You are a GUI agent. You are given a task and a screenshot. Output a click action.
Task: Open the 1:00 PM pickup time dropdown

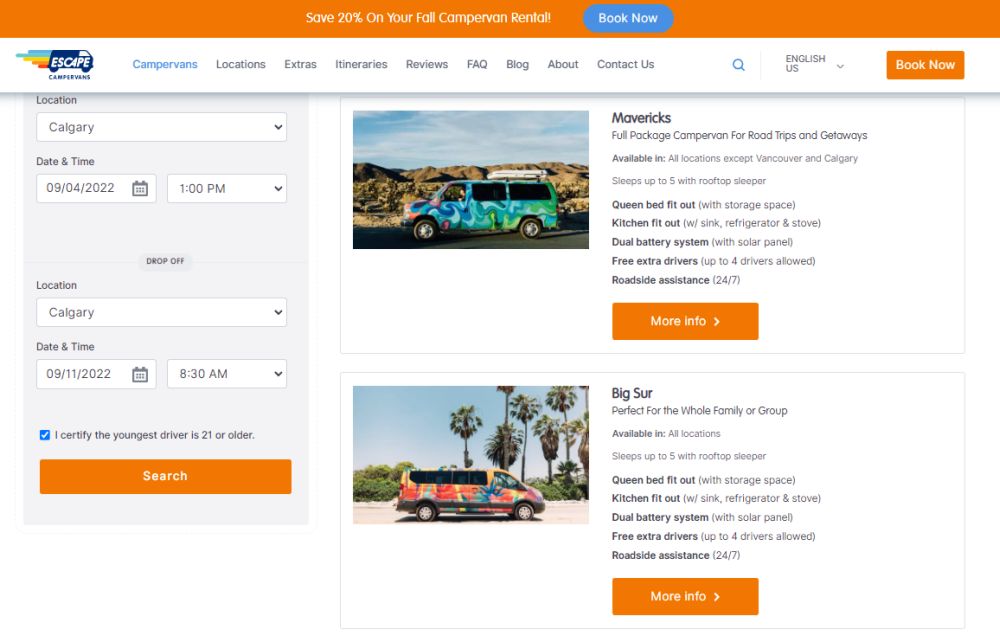coord(226,188)
